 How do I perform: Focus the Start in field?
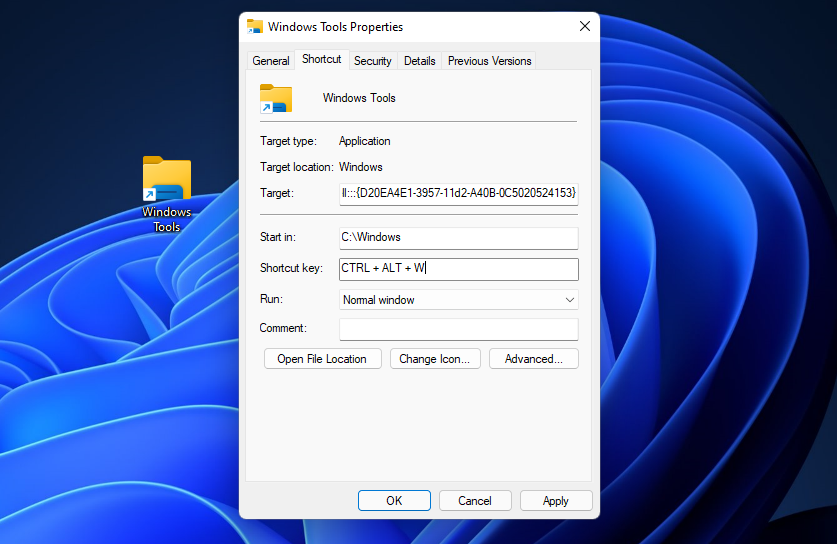[458, 238]
